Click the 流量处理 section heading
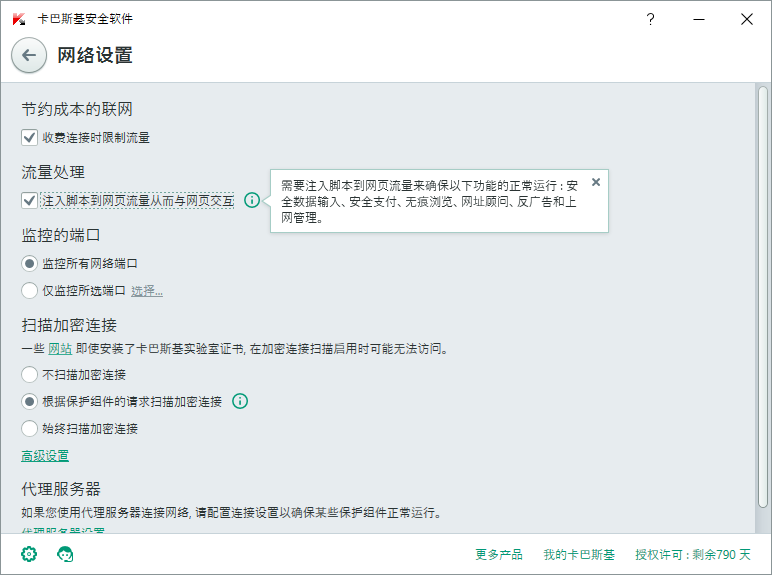Image resolution: width=772 pixels, height=575 pixels. 53,172
